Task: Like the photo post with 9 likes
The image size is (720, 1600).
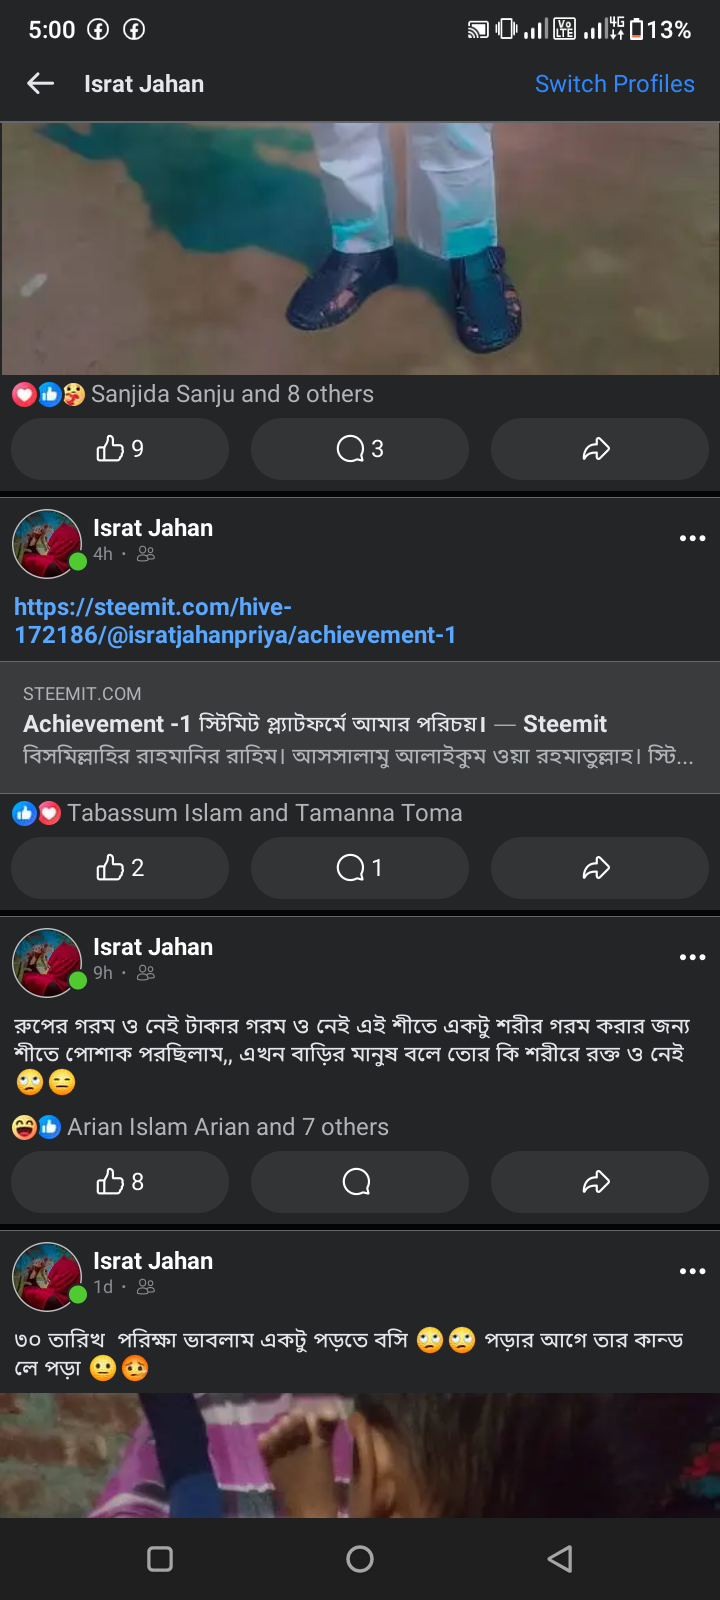Action: point(120,449)
